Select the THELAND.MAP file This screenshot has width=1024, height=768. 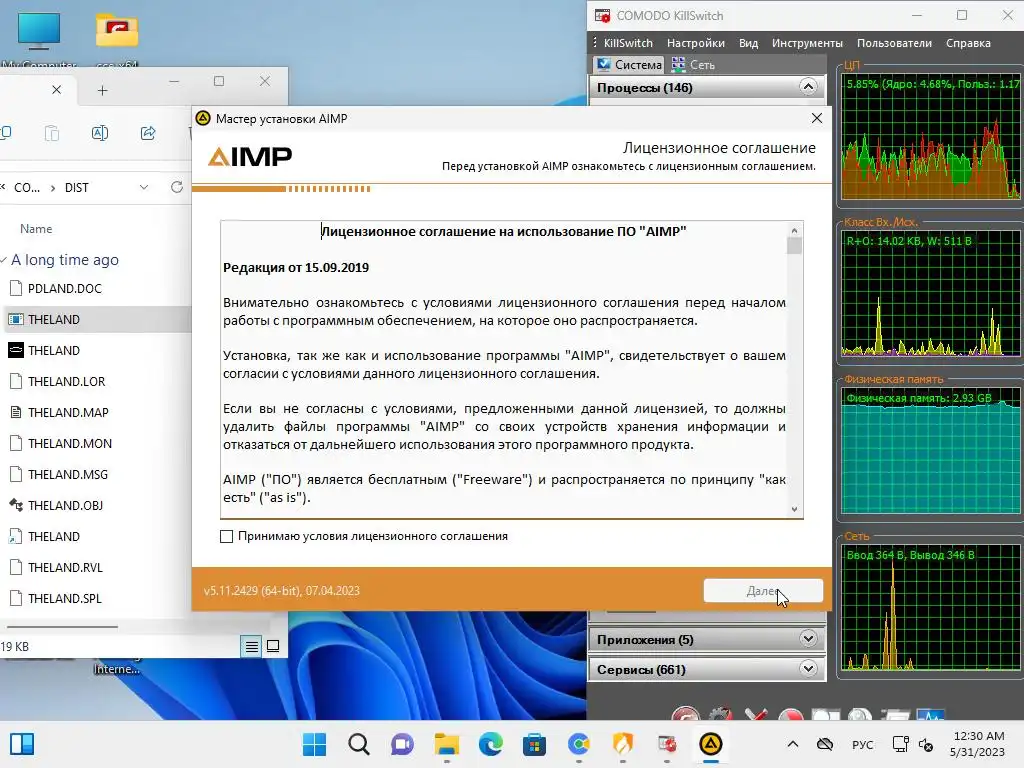[x=68, y=413]
